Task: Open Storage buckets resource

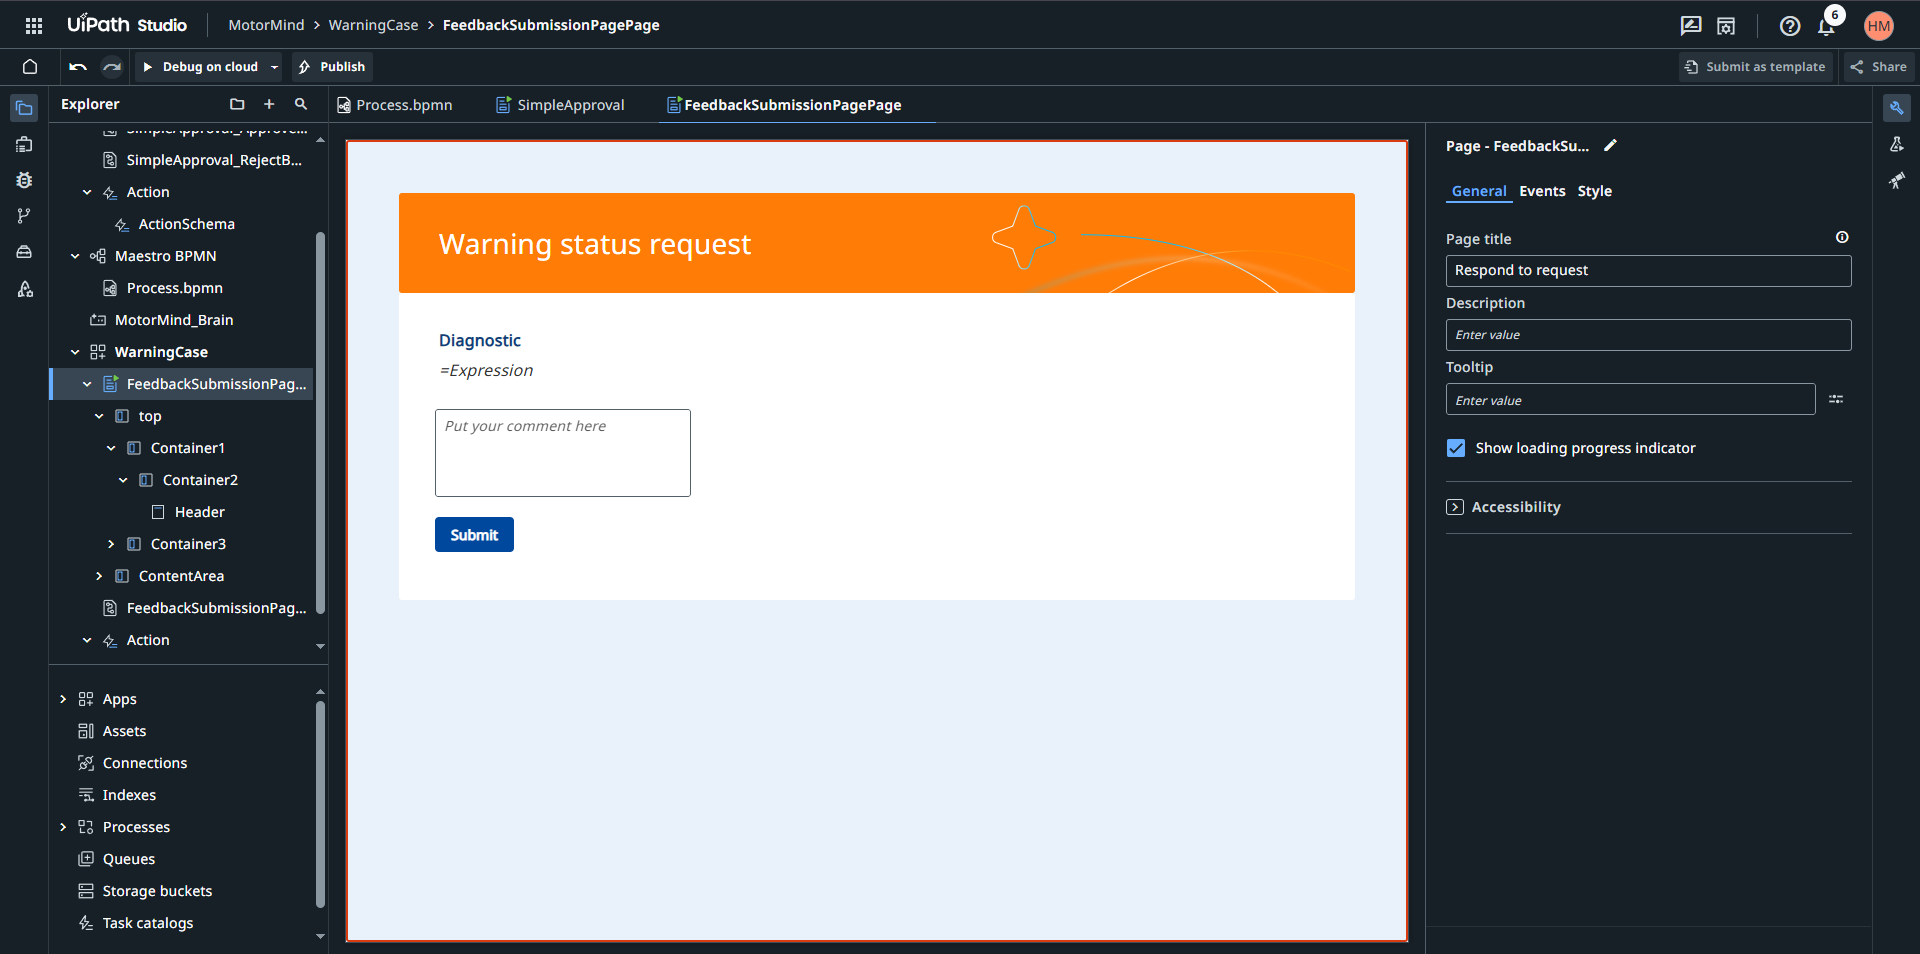Action: tap(157, 891)
